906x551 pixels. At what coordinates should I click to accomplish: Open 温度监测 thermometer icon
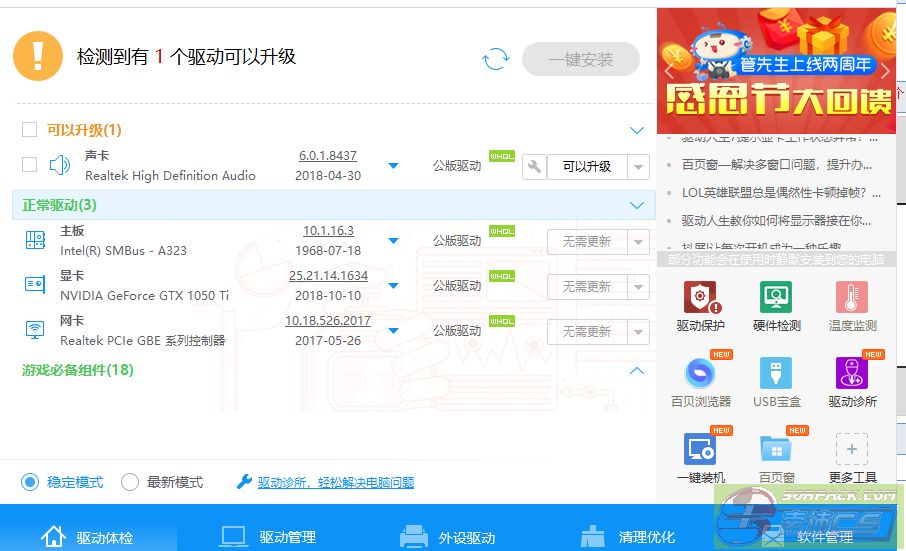coord(852,298)
